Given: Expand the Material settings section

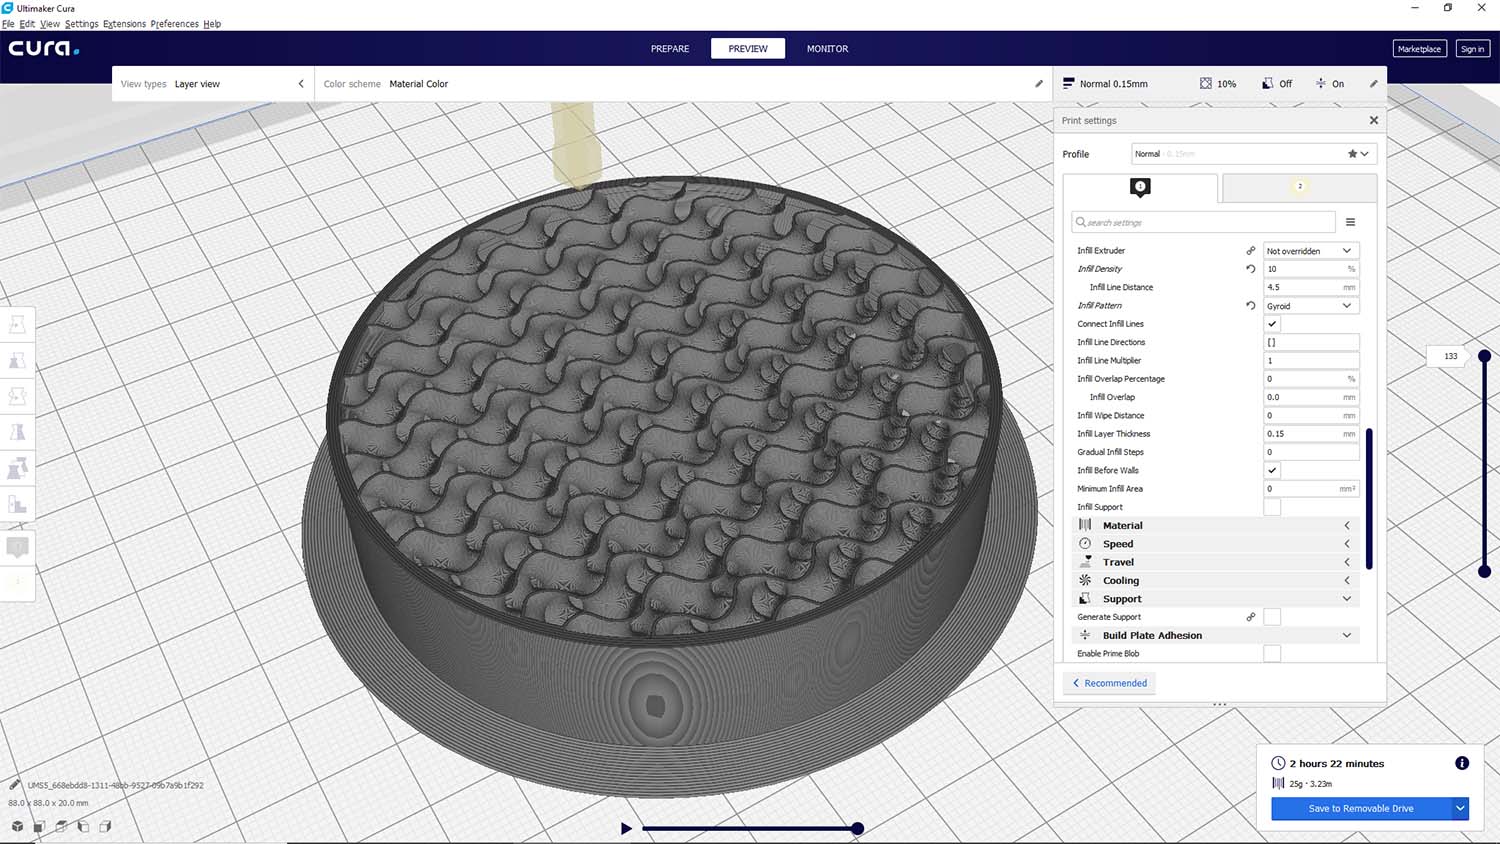Looking at the screenshot, I should click(1215, 525).
